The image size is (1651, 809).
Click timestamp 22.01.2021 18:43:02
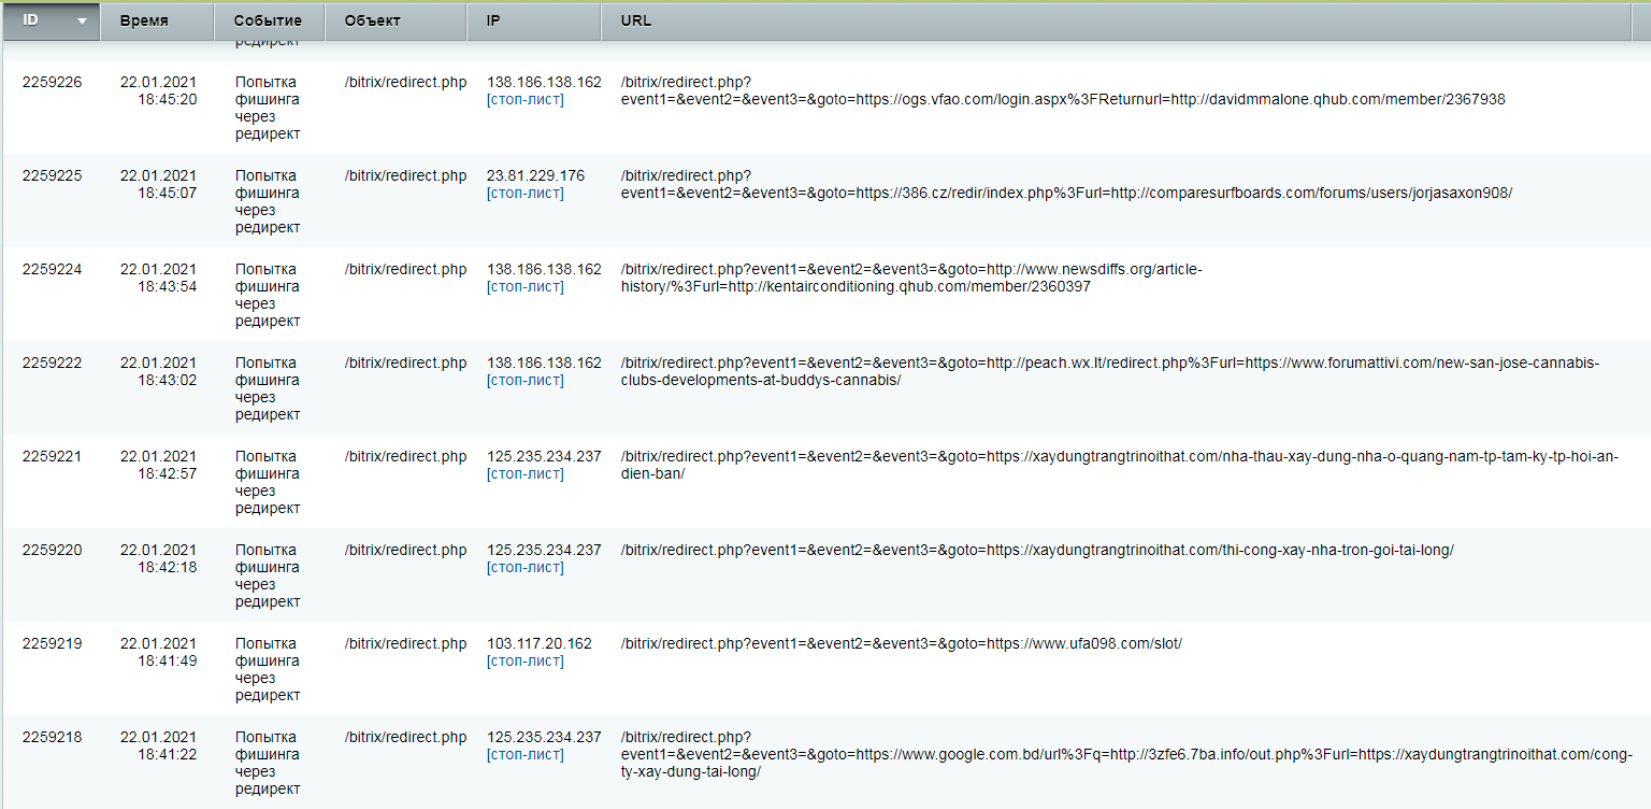[159, 371]
